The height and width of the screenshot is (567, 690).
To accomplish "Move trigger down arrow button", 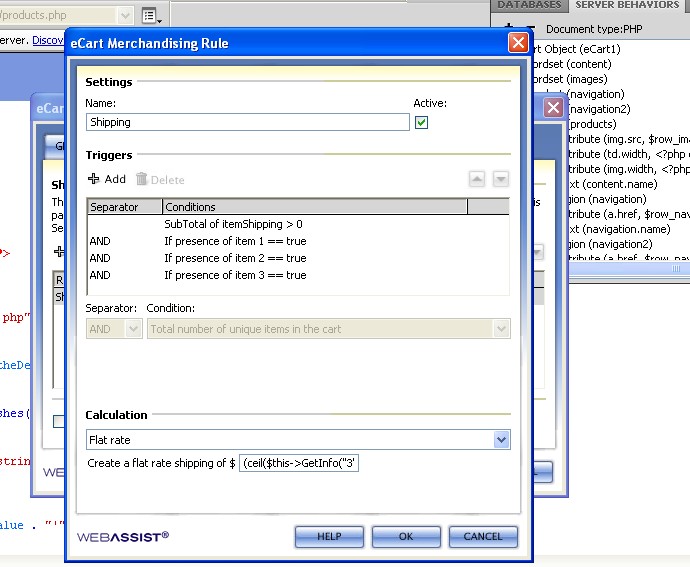I will pyautogui.click(x=501, y=179).
